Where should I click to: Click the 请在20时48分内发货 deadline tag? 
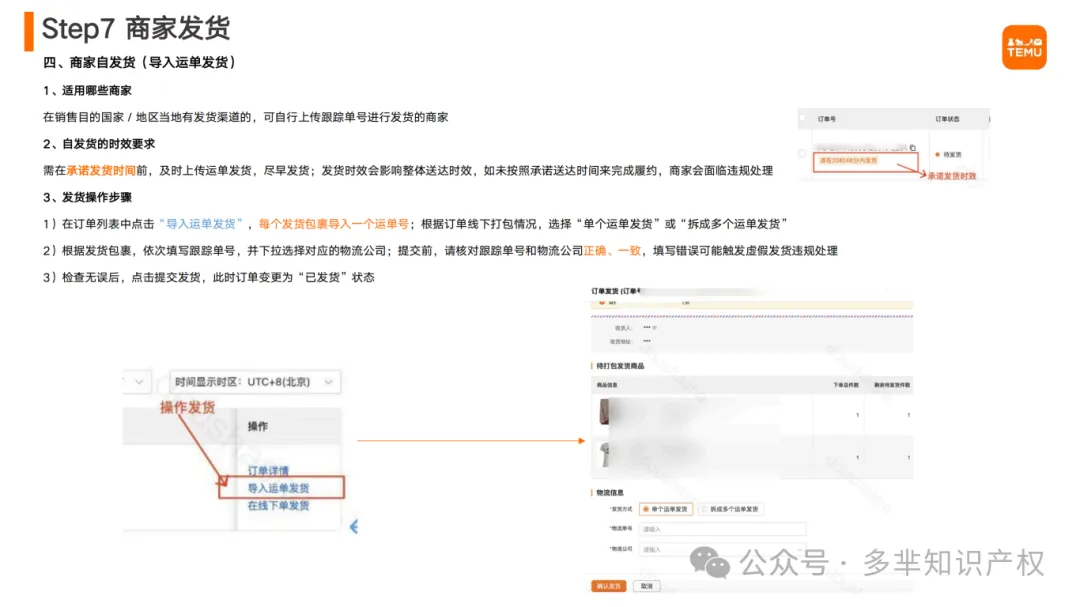click(848, 161)
